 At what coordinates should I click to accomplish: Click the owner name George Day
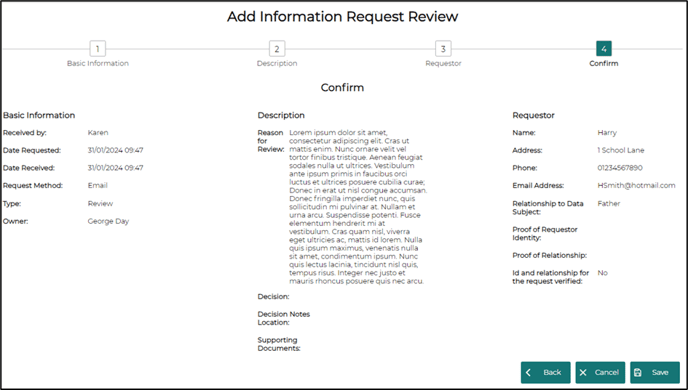click(108, 222)
